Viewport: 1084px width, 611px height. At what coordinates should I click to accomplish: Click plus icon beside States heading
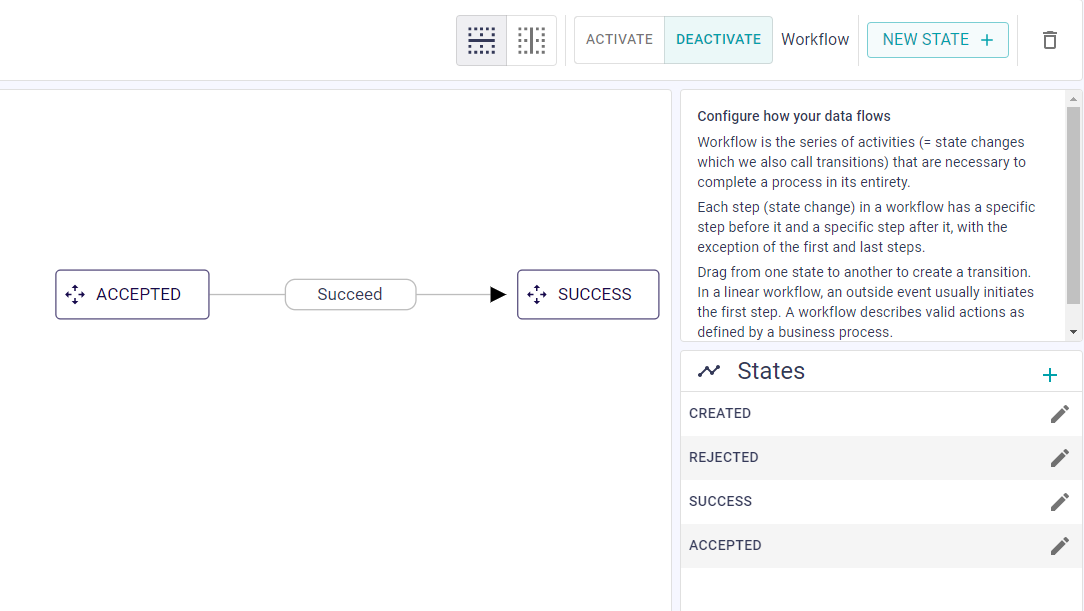[x=1049, y=375]
